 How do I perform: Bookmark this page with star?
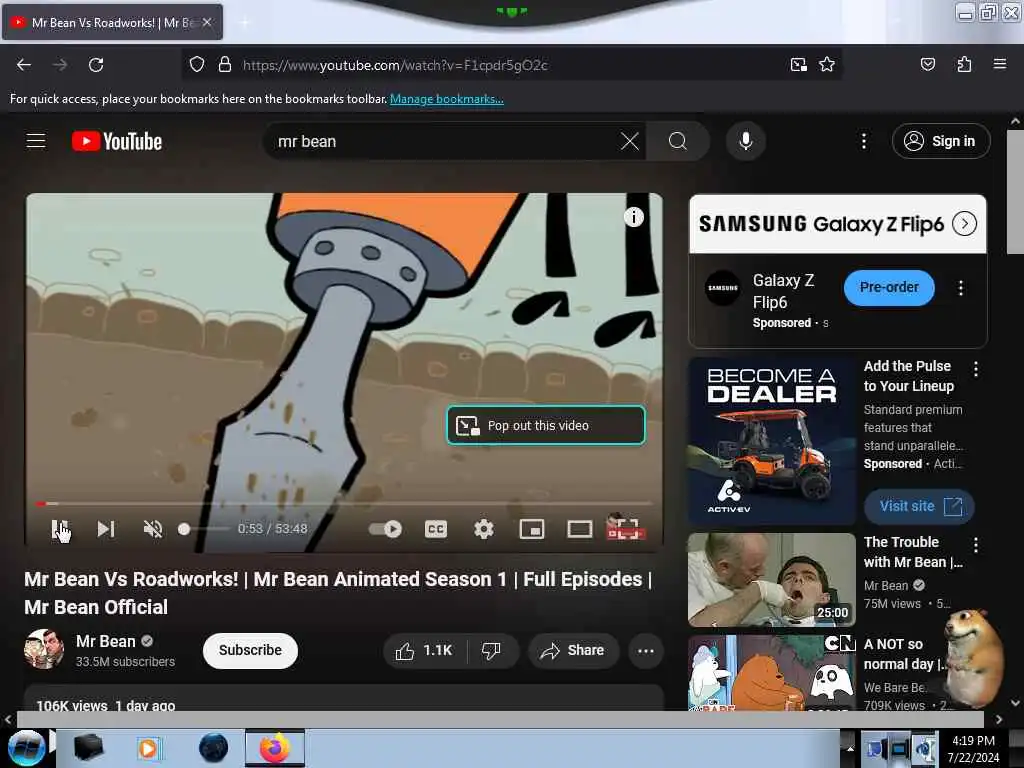827,65
